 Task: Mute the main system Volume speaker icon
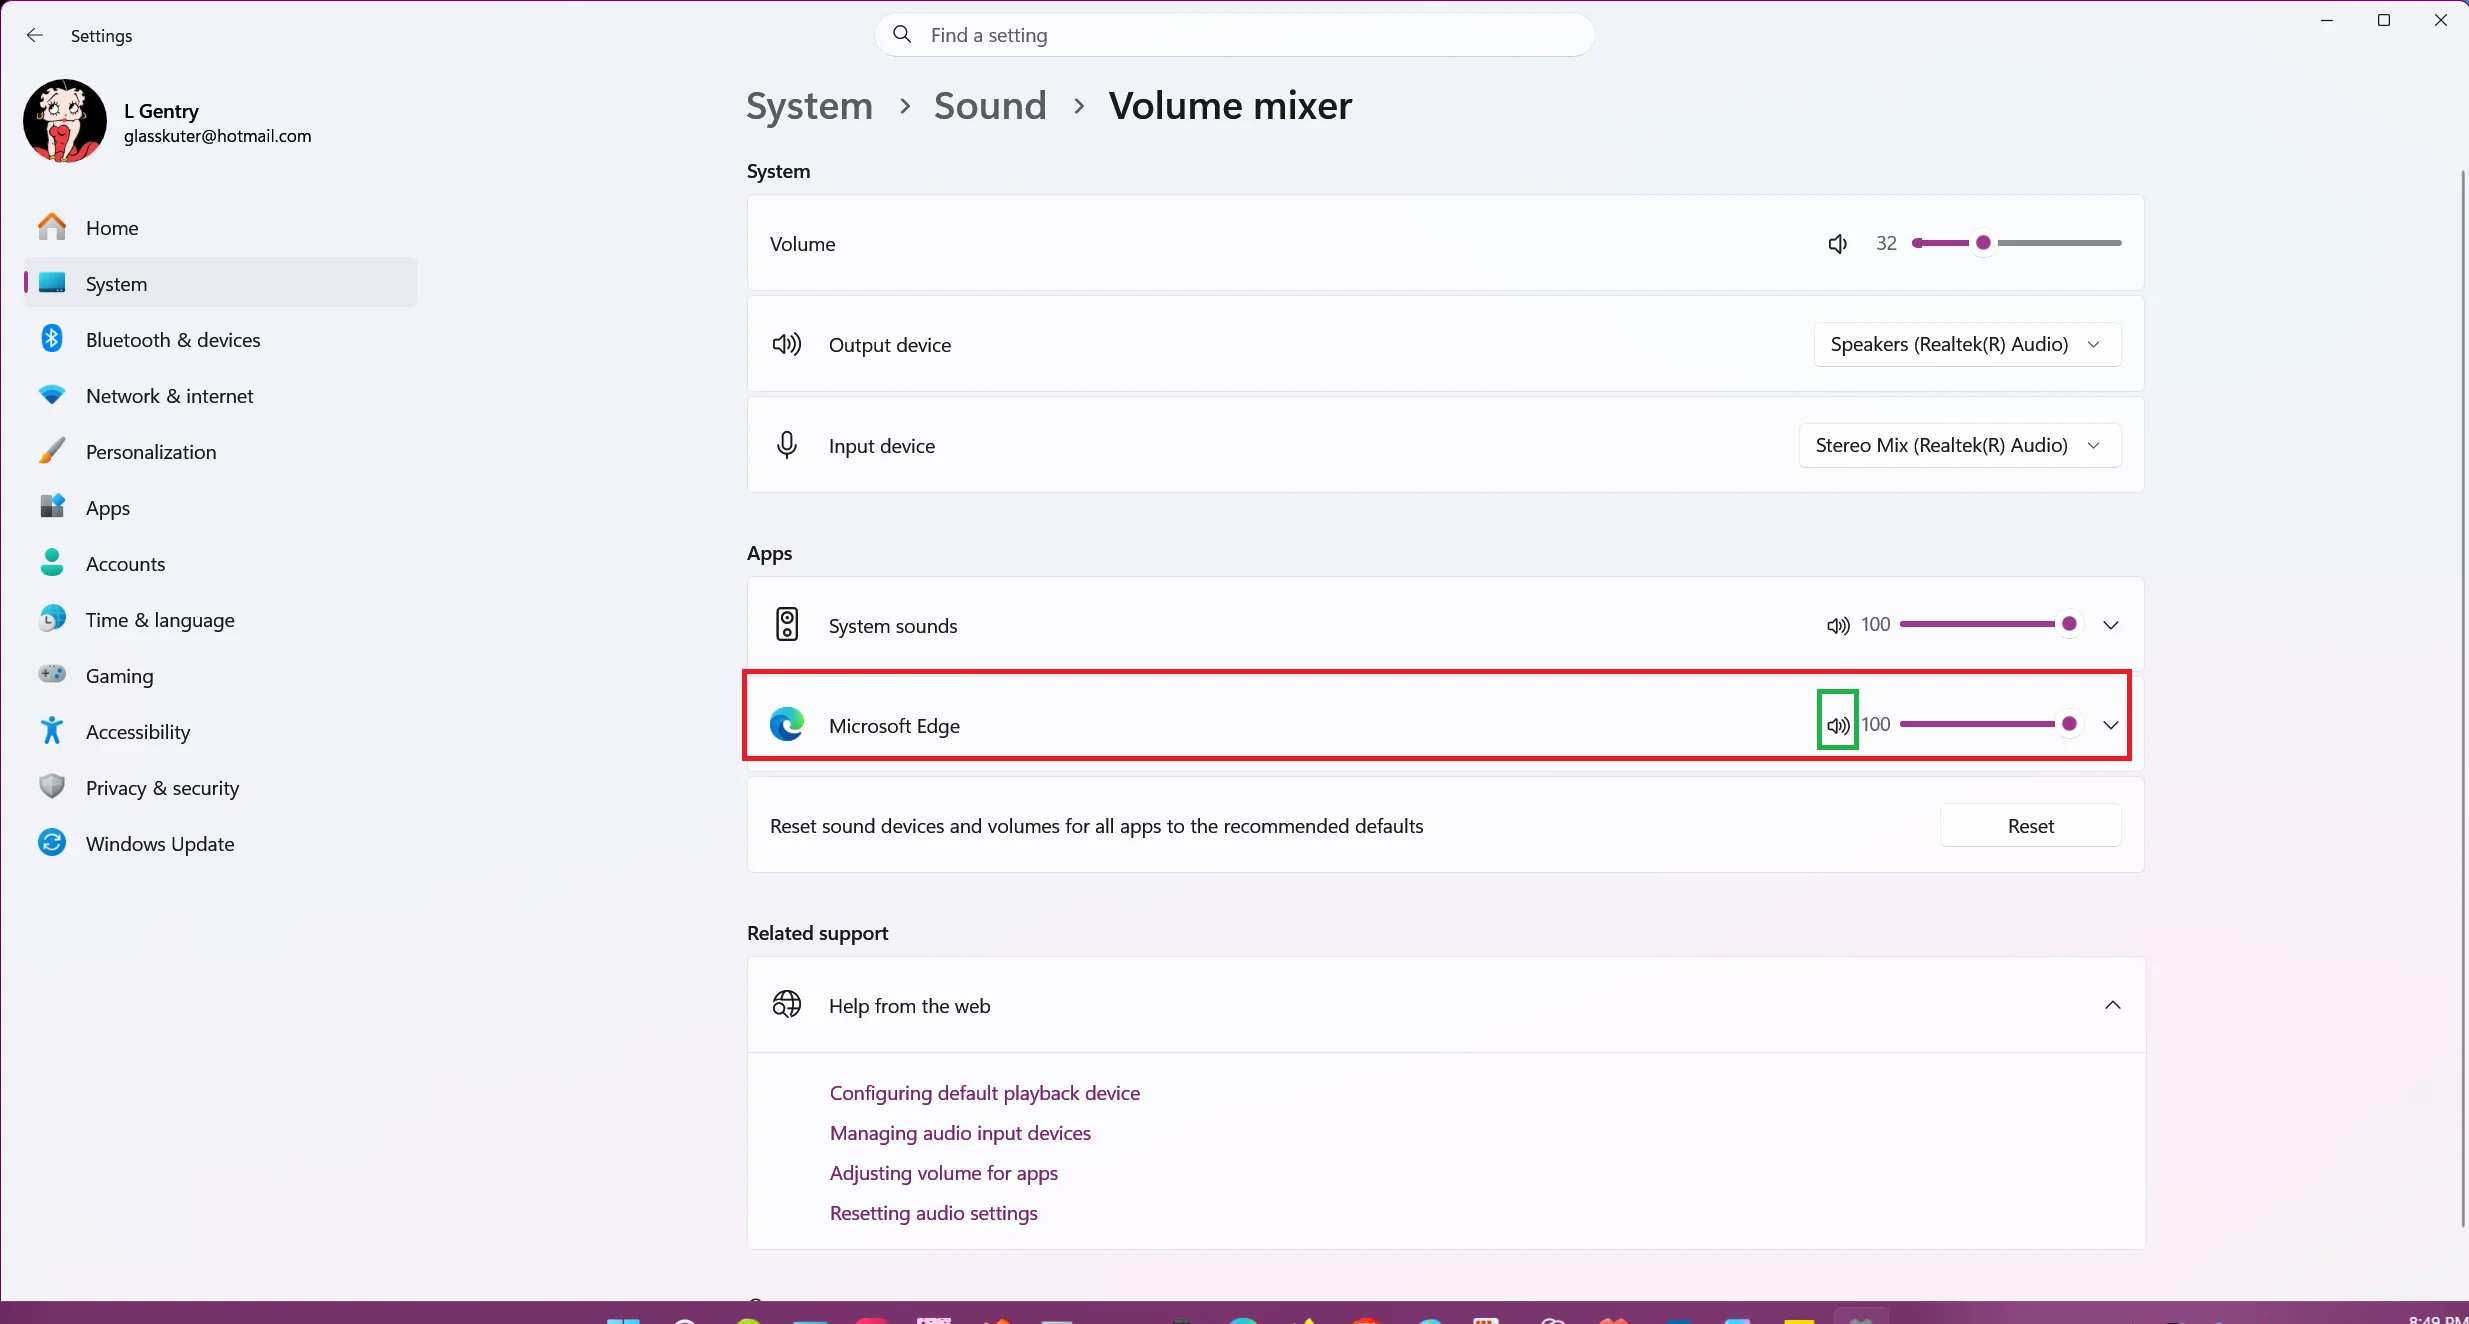point(1838,243)
